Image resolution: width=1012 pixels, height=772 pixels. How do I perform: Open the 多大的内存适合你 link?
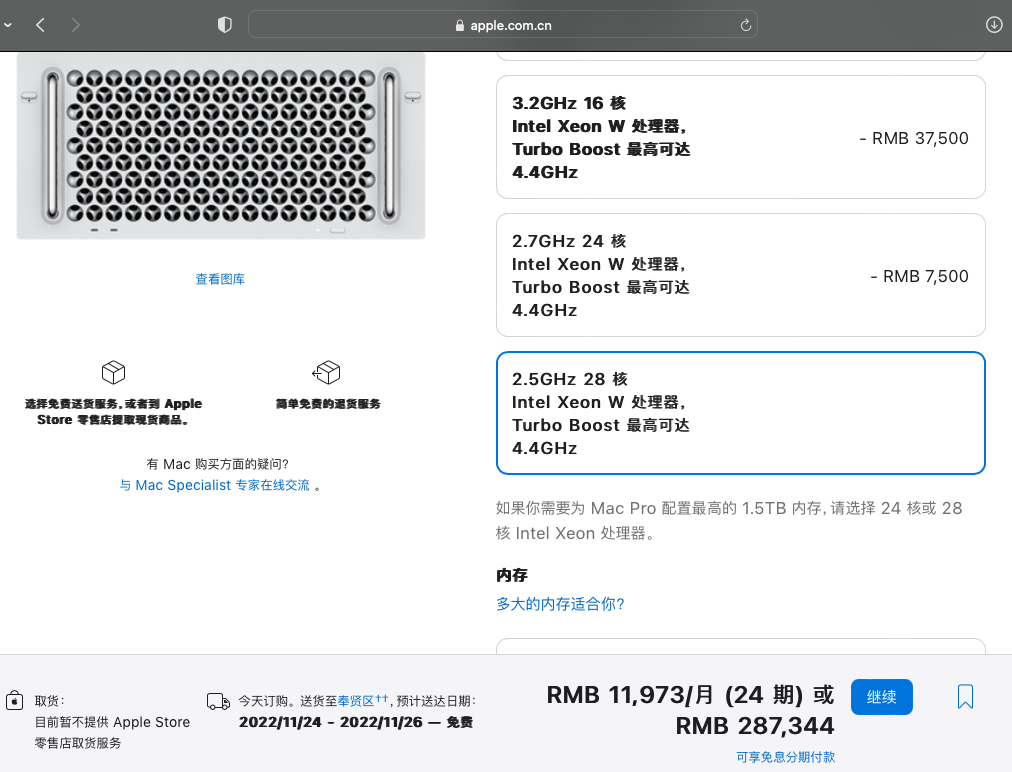pos(560,604)
